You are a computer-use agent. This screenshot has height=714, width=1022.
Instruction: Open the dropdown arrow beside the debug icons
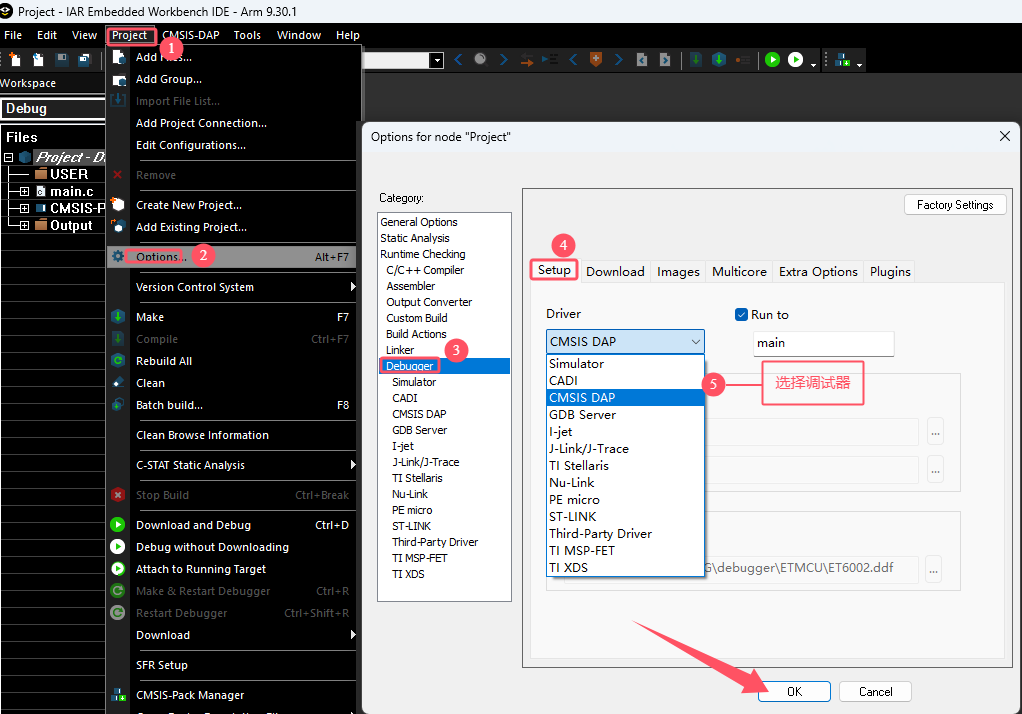[x=813, y=65]
